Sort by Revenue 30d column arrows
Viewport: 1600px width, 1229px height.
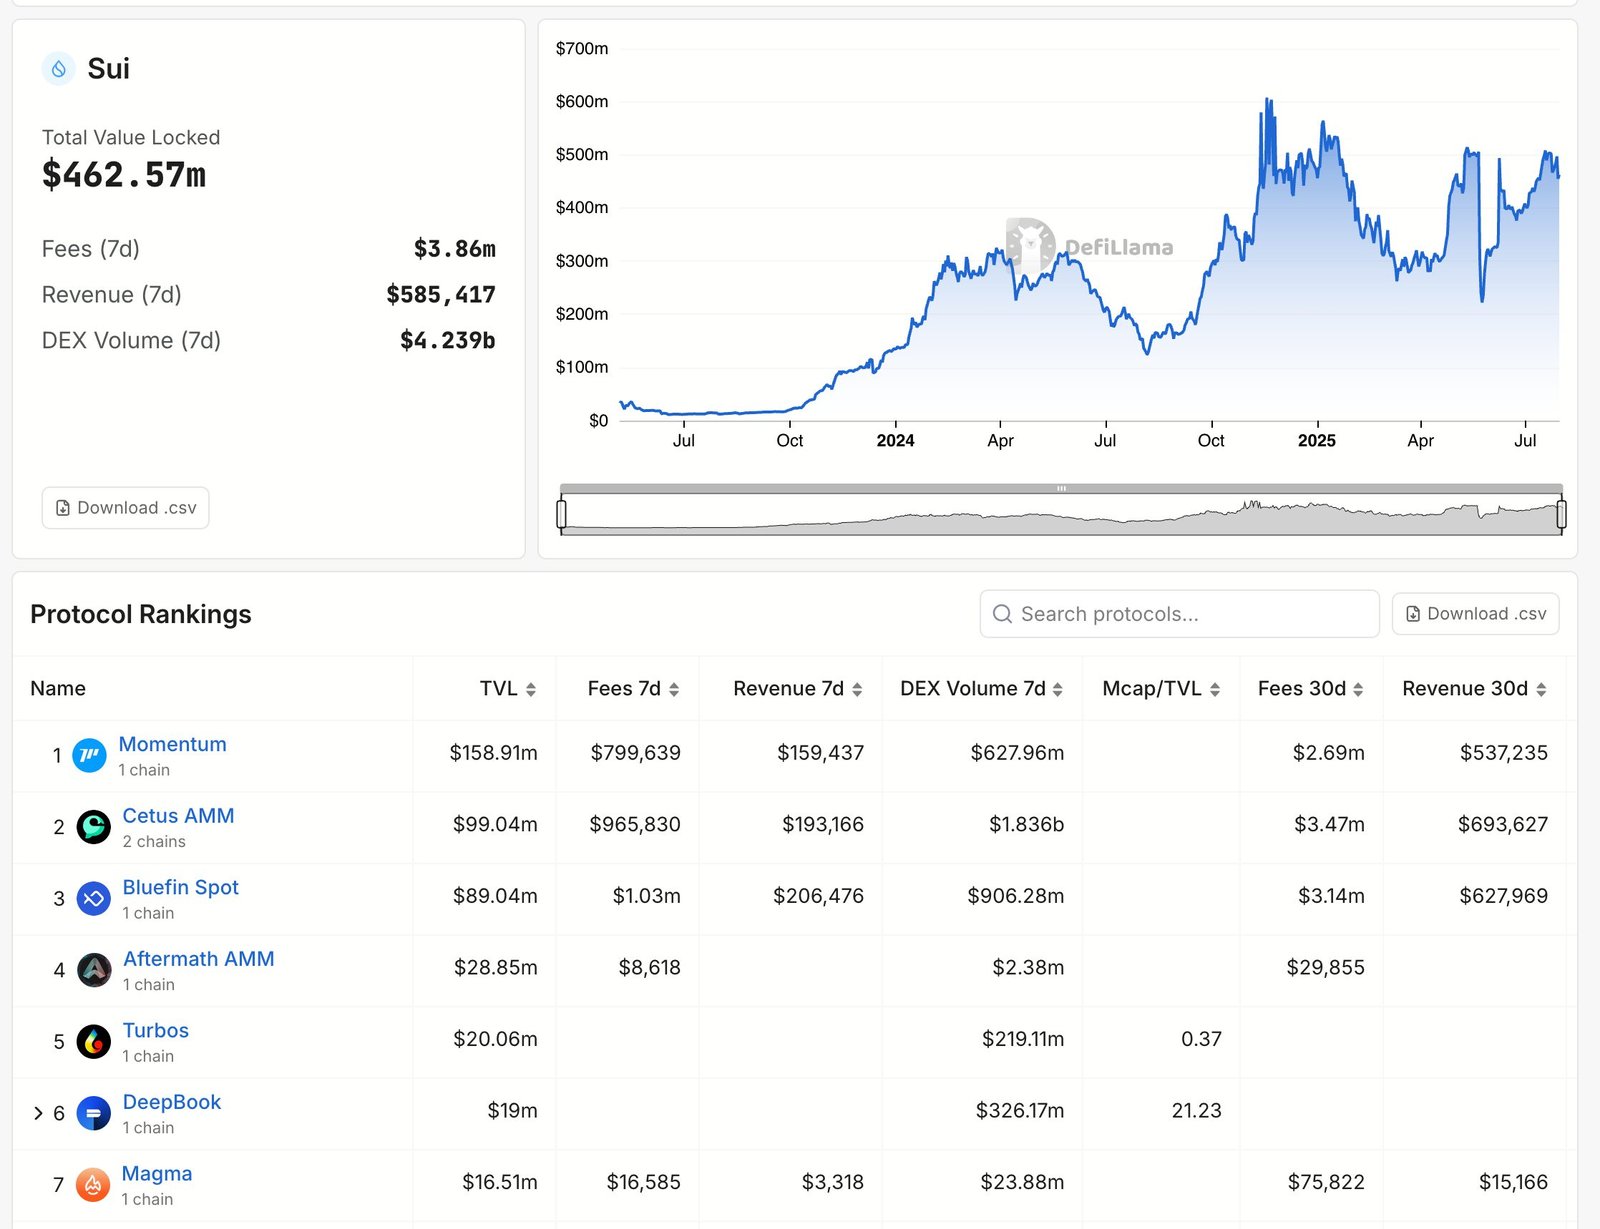[x=1541, y=689]
